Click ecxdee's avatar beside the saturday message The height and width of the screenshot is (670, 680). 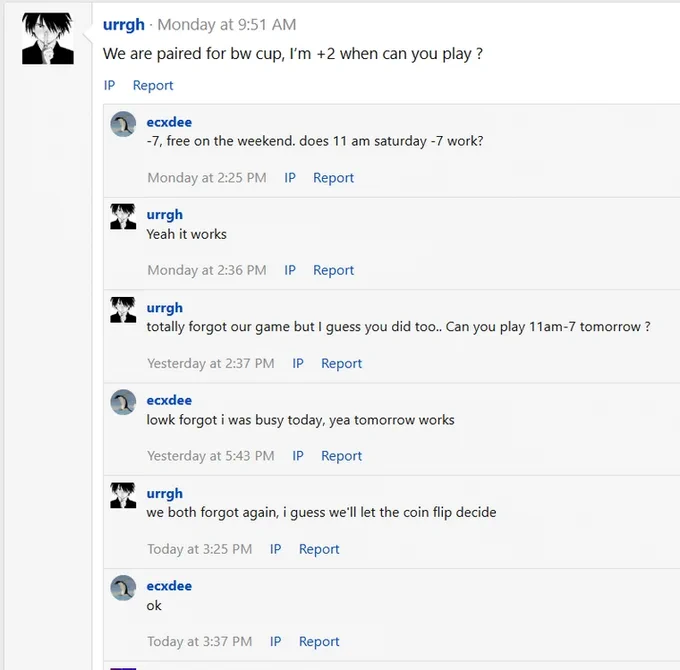click(x=123, y=124)
